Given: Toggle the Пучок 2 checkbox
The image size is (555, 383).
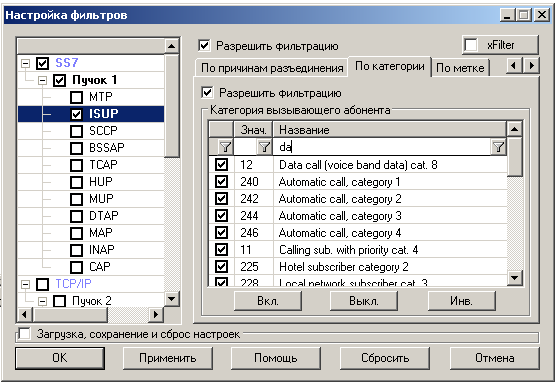Looking at the screenshot, I should point(59,301).
